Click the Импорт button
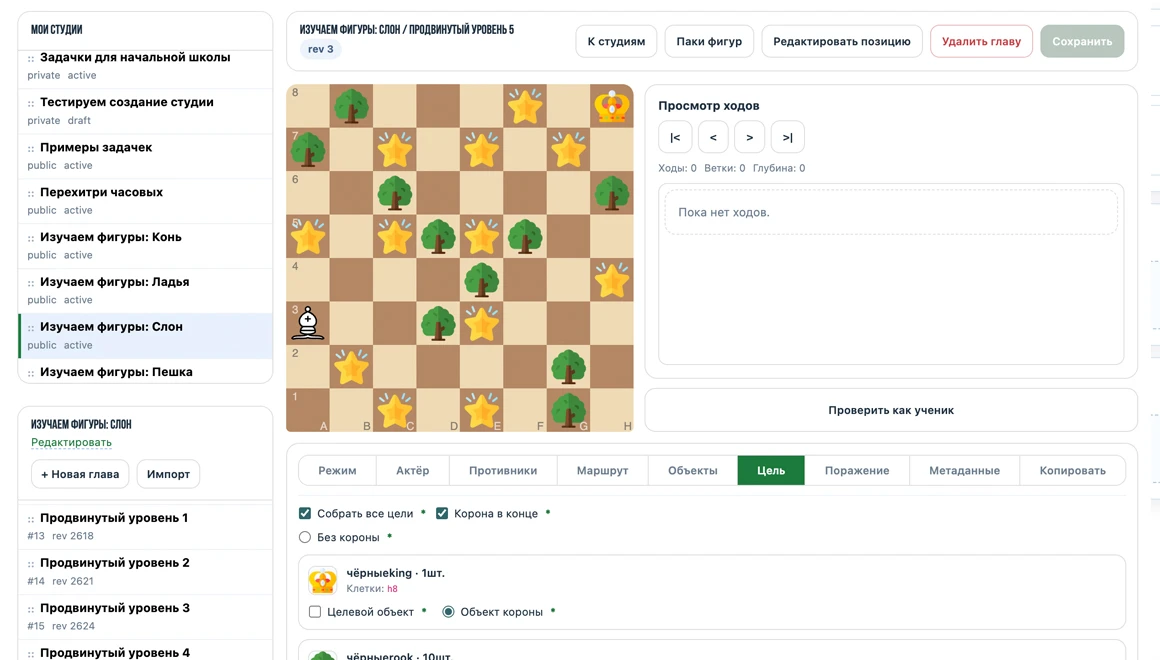 (x=168, y=474)
